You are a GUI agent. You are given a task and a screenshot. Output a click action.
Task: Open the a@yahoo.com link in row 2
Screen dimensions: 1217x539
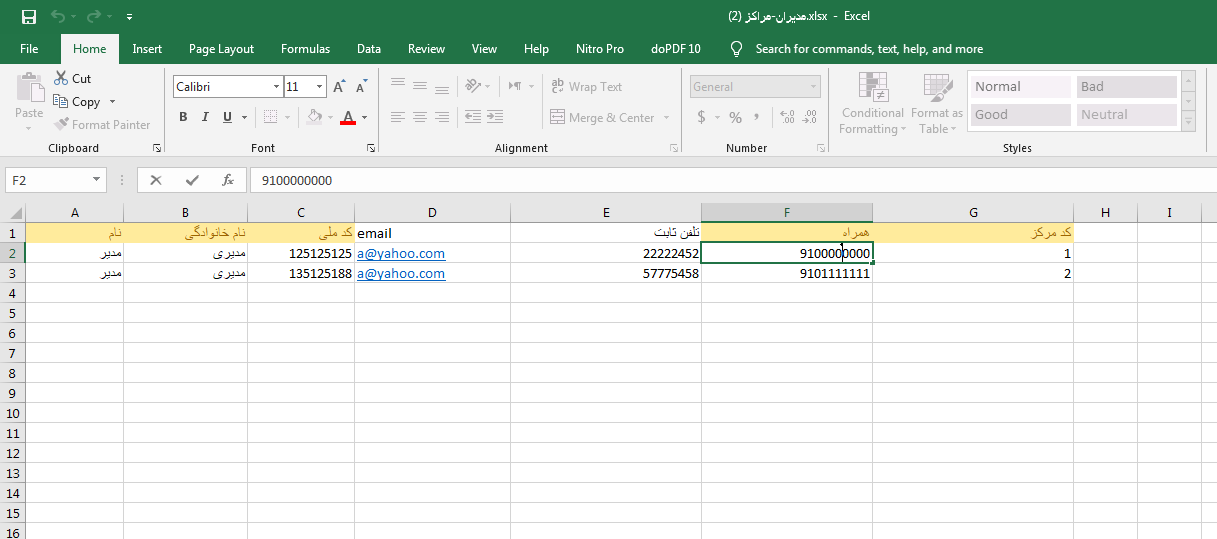401,253
